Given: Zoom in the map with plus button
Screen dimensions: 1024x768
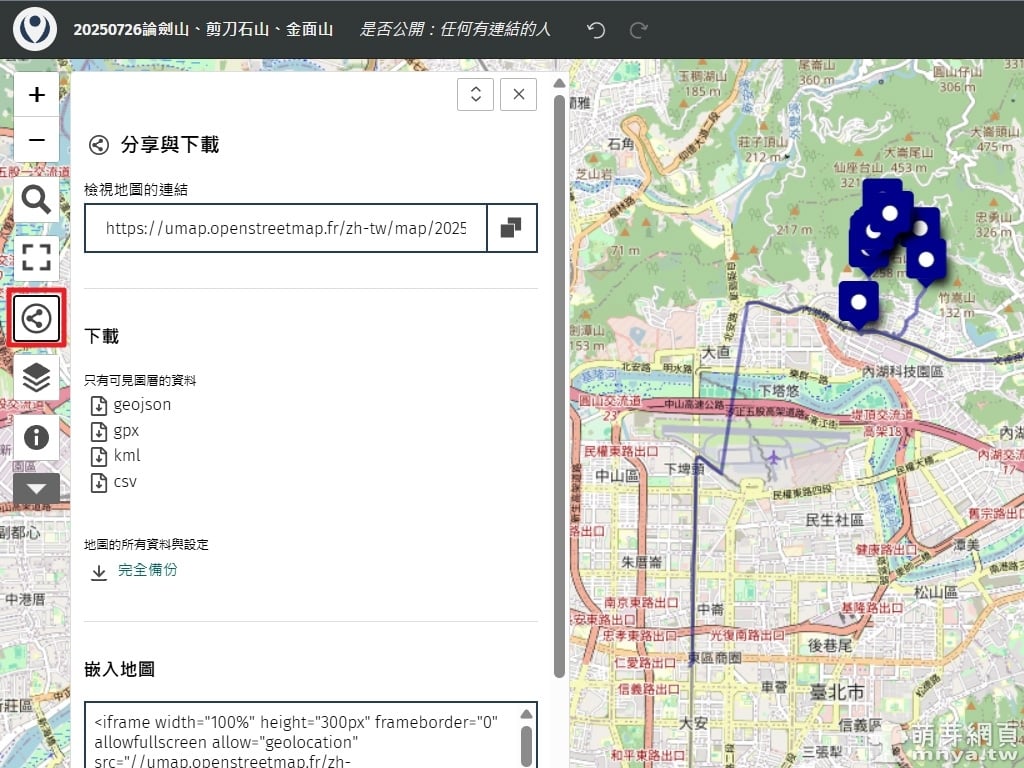Looking at the screenshot, I should coord(37,95).
